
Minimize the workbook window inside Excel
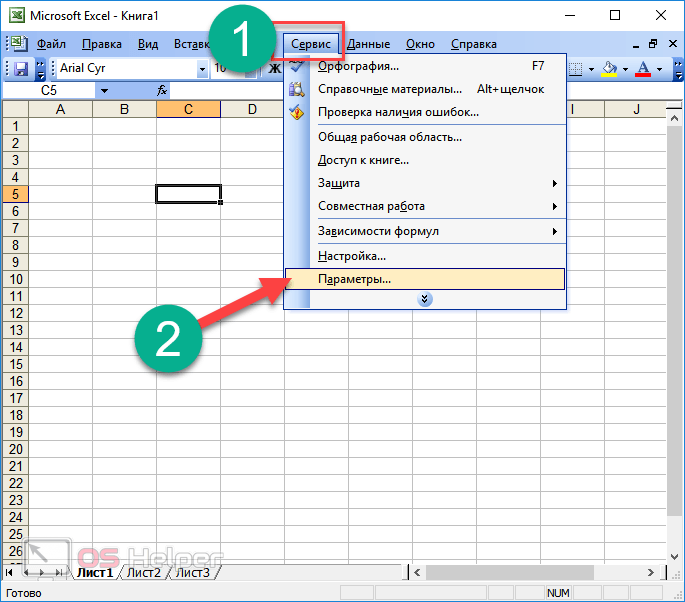pyautogui.click(x=636, y=45)
